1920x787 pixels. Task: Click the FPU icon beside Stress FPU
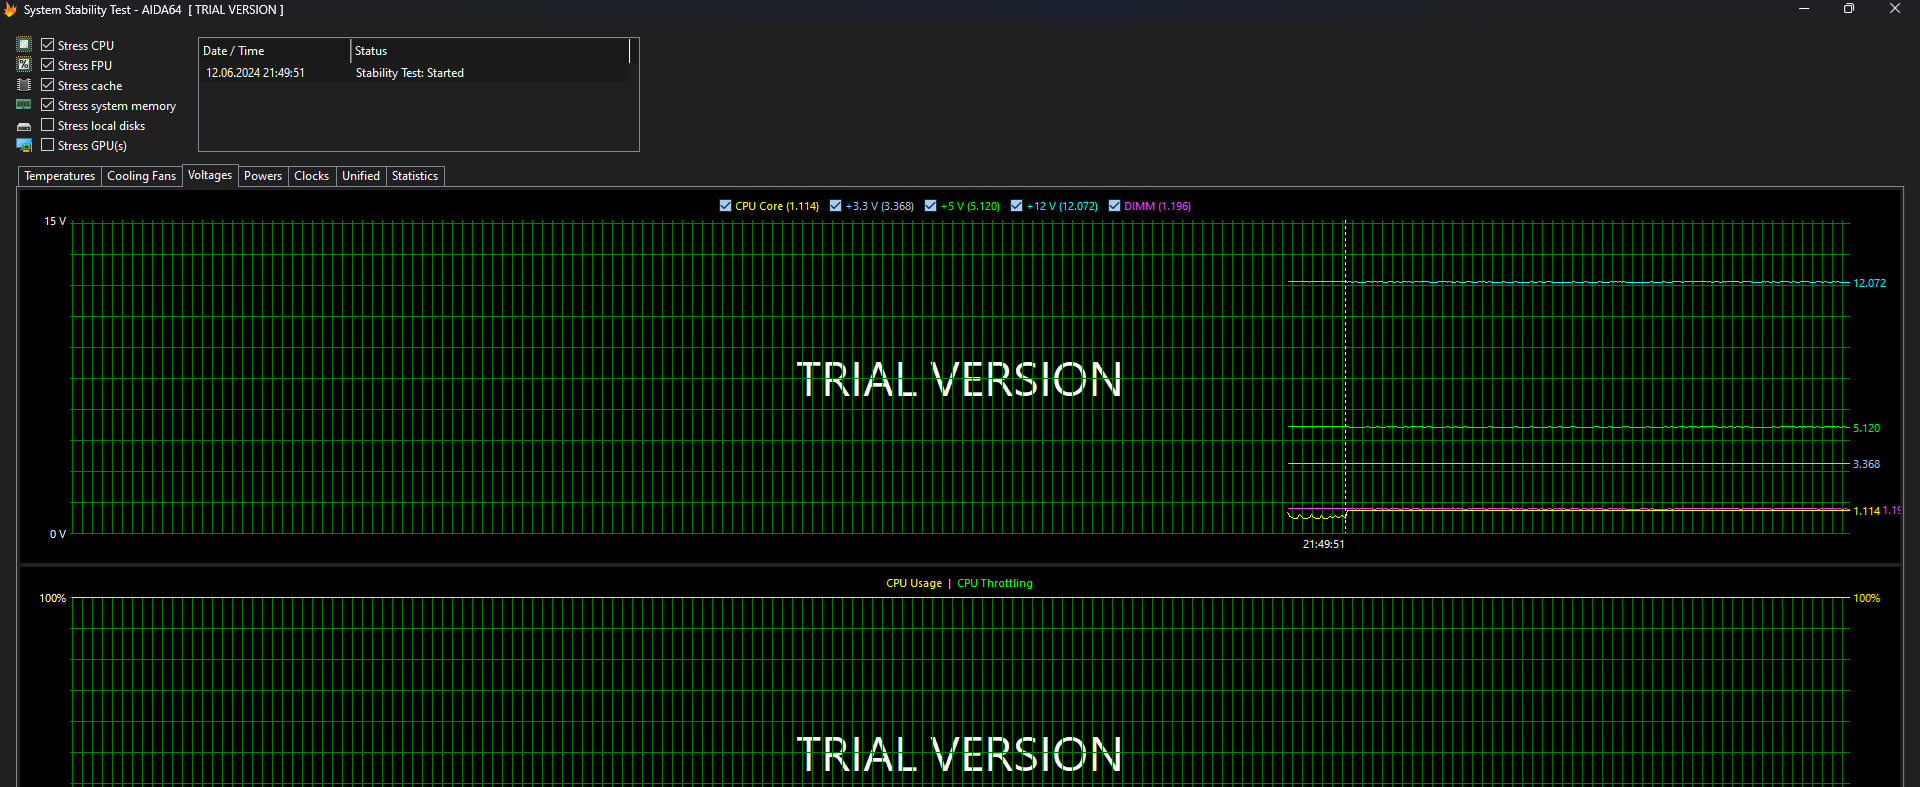click(x=24, y=65)
